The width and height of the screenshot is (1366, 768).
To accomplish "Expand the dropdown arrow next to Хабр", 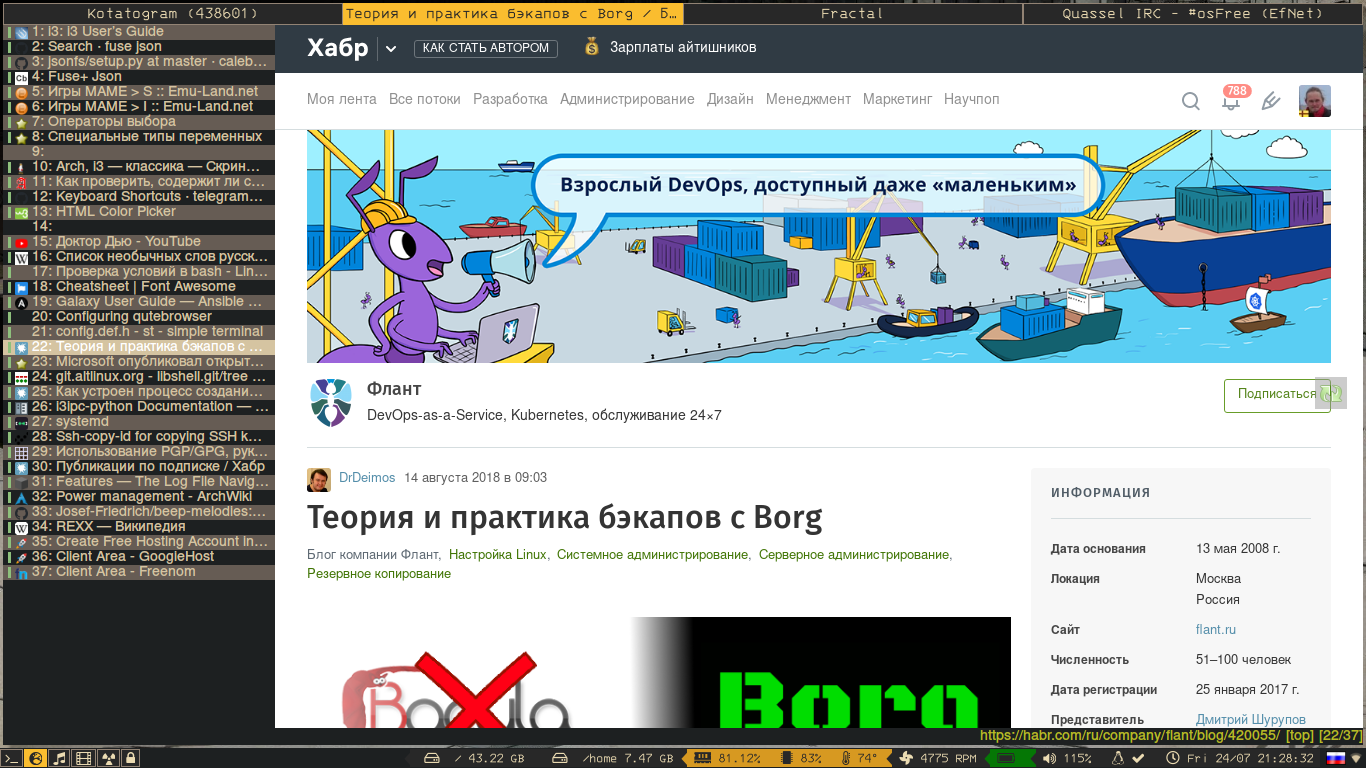I will [391, 48].
